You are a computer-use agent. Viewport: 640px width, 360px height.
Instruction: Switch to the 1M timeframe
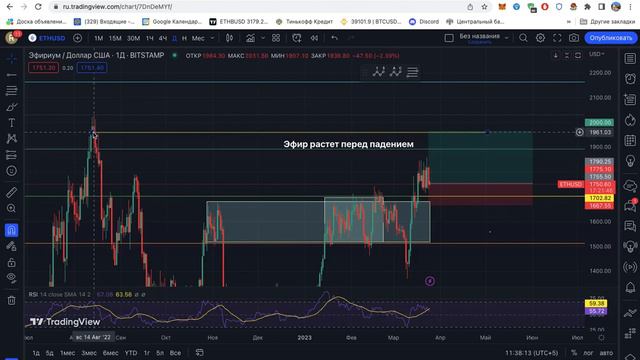click(98, 38)
